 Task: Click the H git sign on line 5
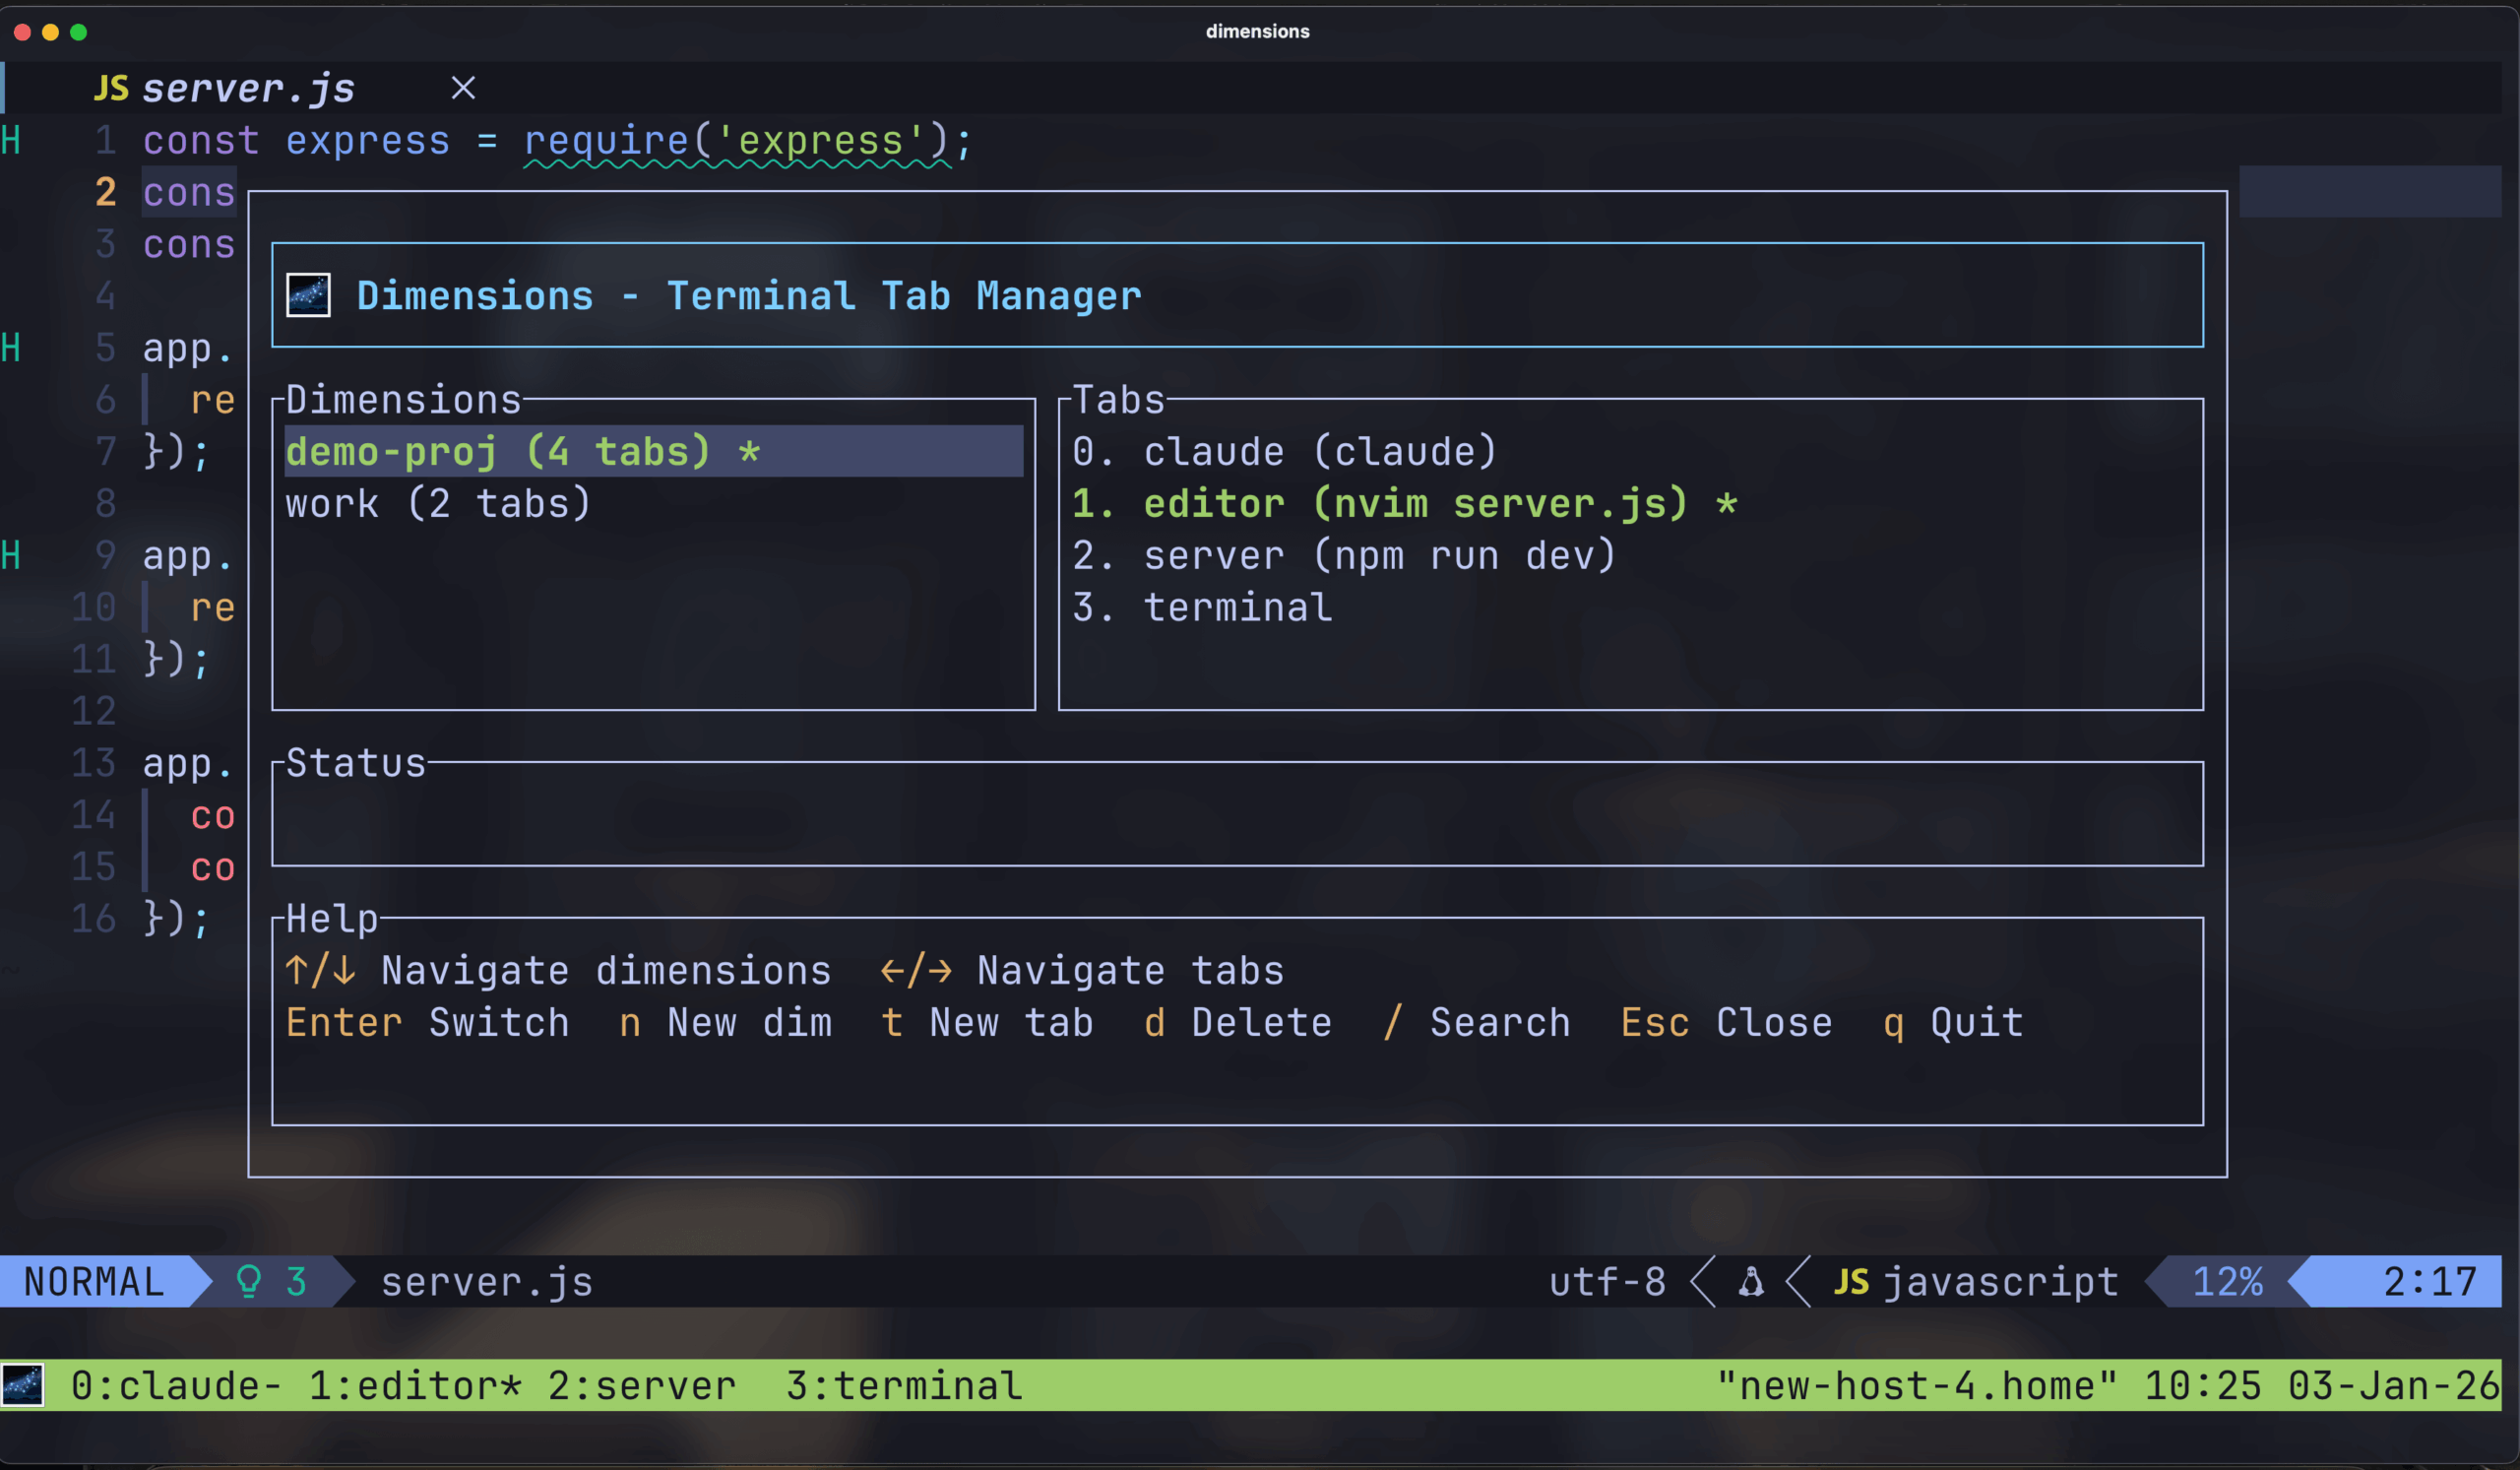click(11, 348)
